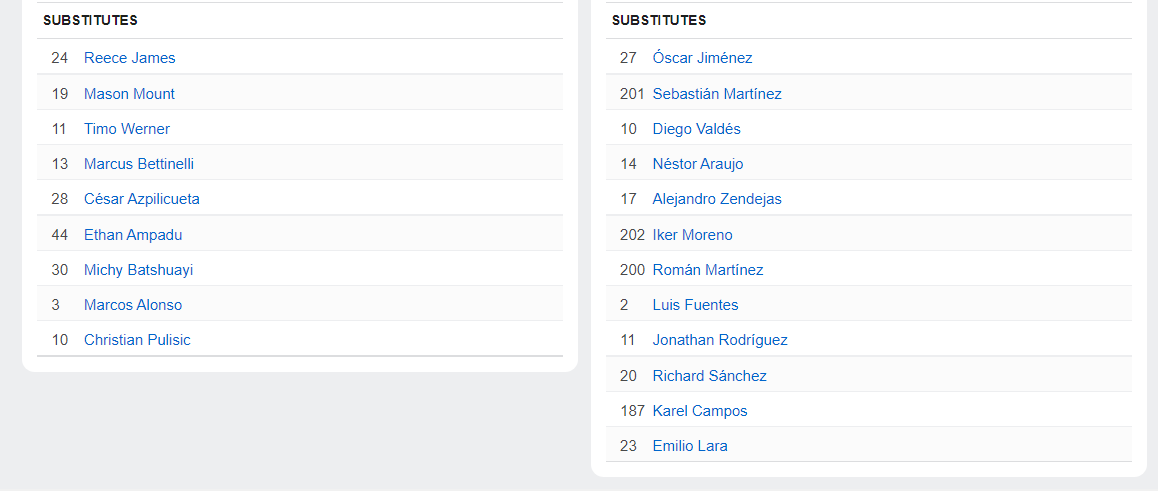This screenshot has width=1158, height=491.
Task: Open Marcus Bettinelli's profile
Action: pyautogui.click(x=138, y=164)
